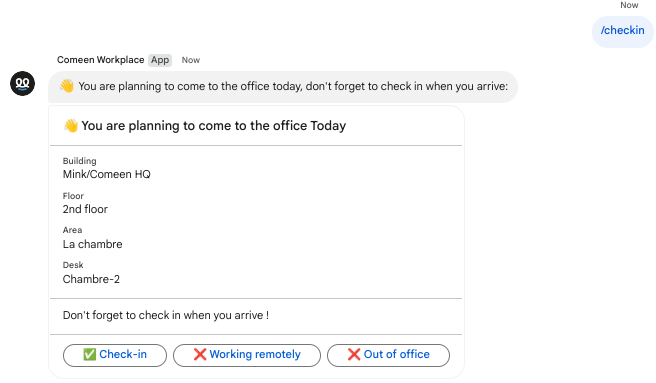Open the /checkin command message
Image resolution: width=656 pixels, height=383 pixels.
tap(623, 31)
